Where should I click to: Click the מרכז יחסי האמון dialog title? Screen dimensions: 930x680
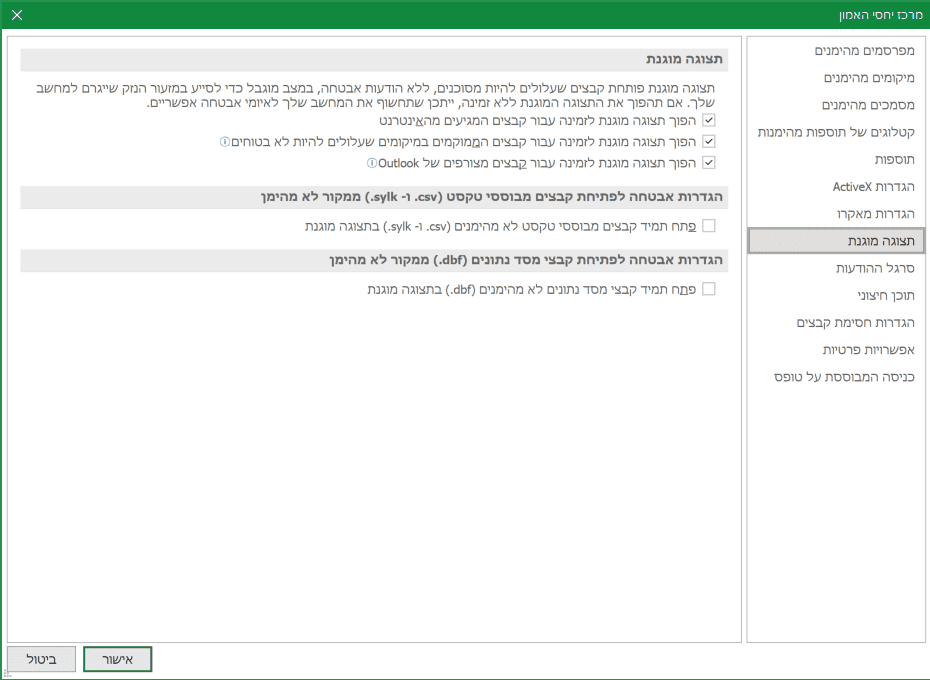(881, 15)
